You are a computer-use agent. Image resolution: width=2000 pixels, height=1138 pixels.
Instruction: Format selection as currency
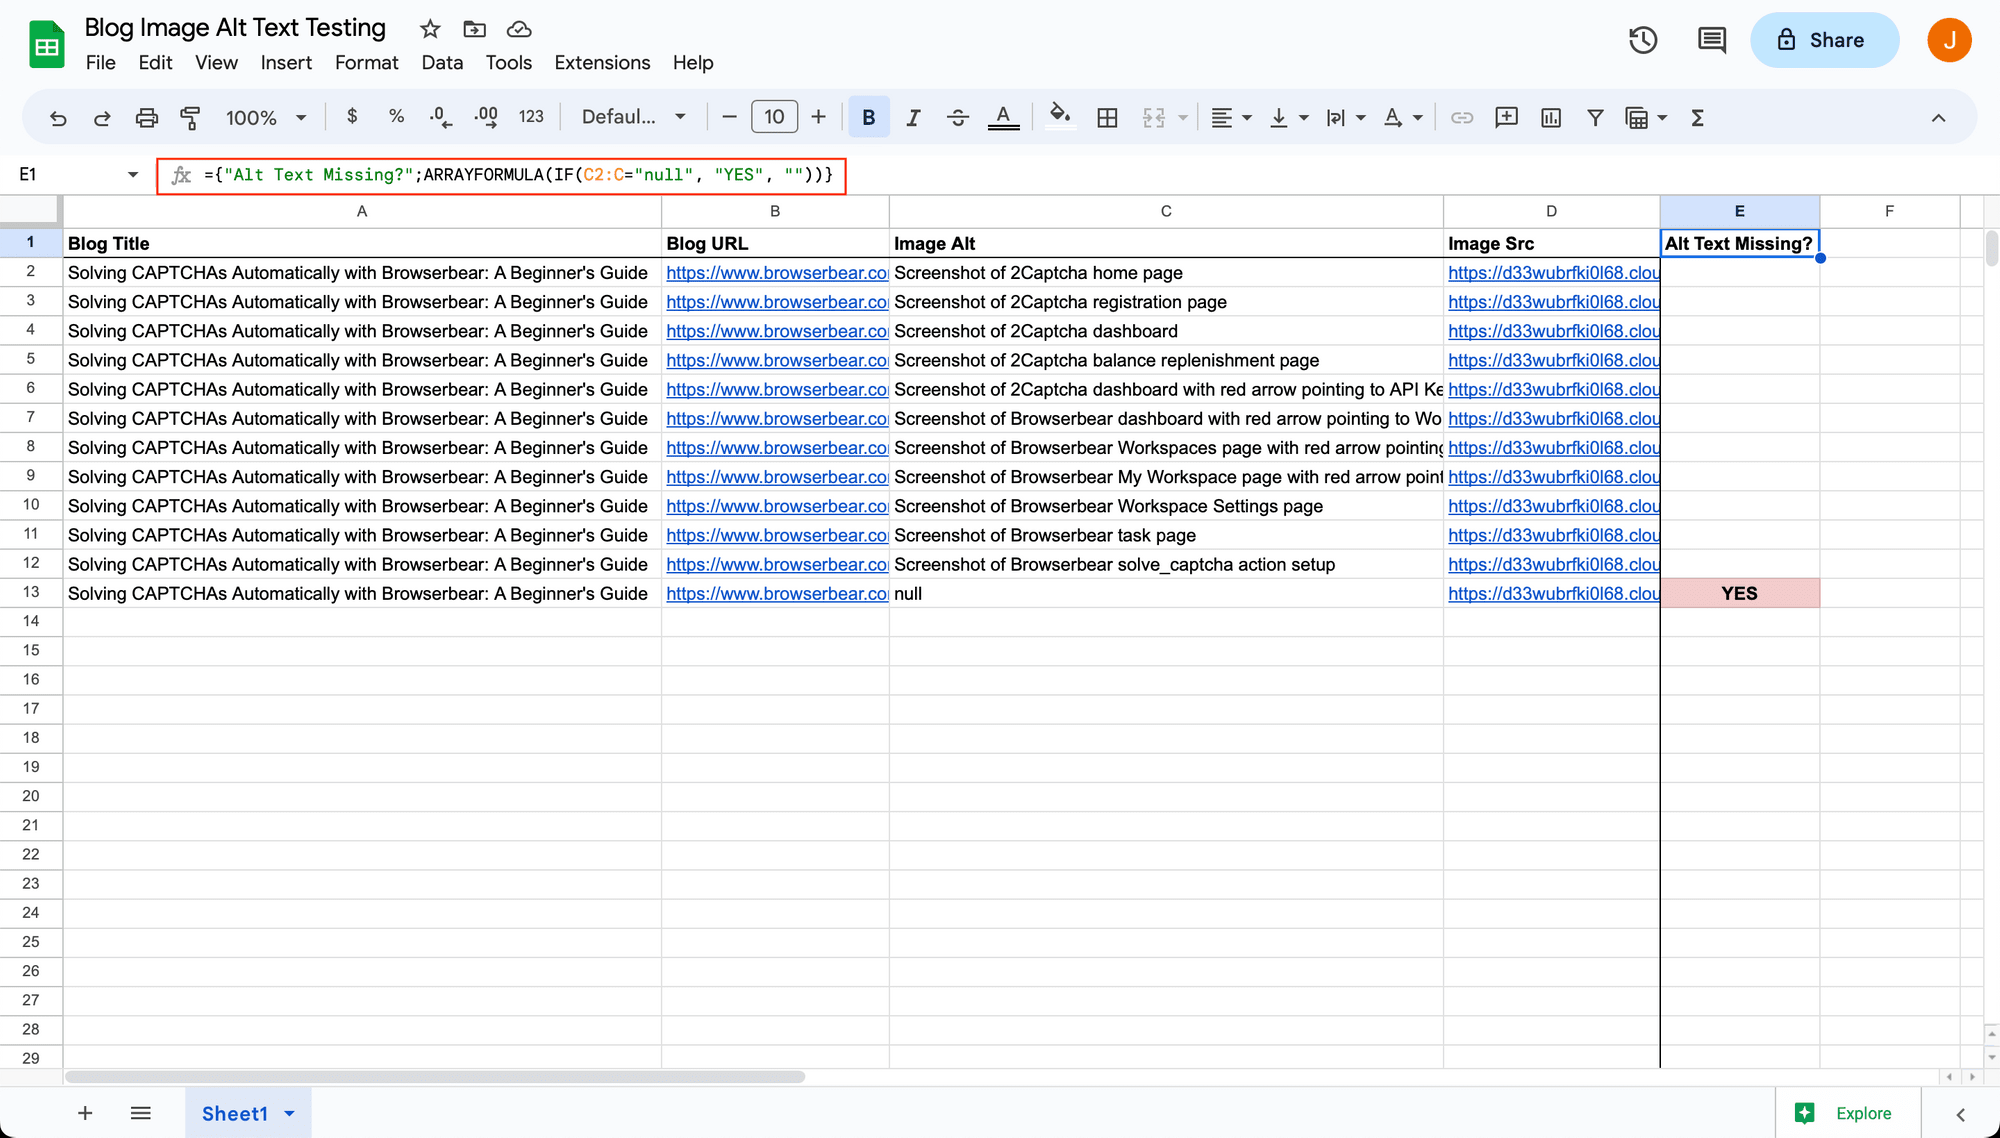(x=352, y=117)
